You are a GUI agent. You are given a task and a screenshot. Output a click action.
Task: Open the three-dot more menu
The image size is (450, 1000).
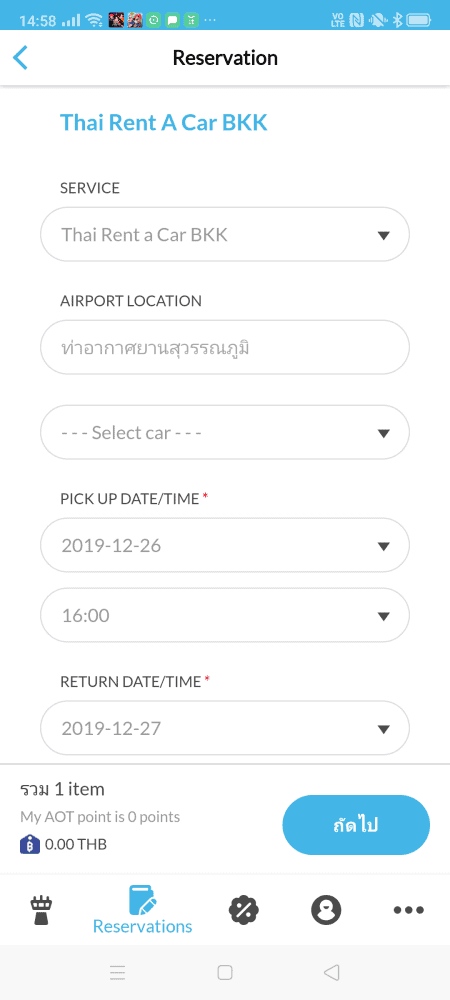(x=409, y=910)
